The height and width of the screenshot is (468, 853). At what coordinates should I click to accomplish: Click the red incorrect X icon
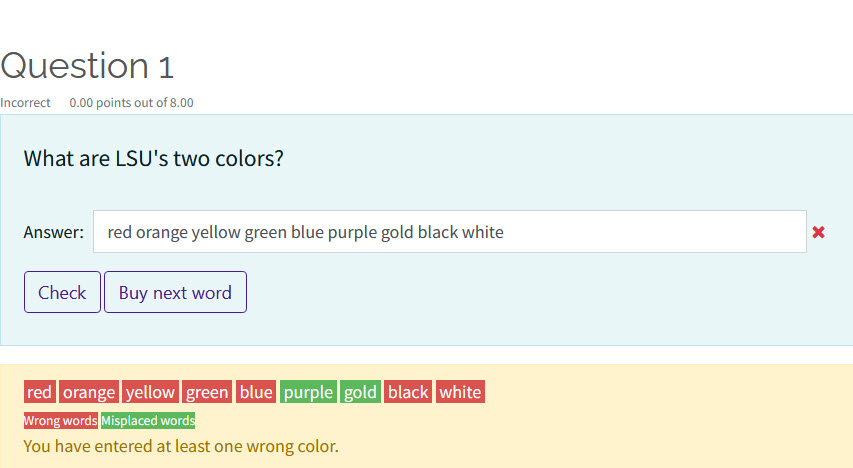(x=818, y=232)
